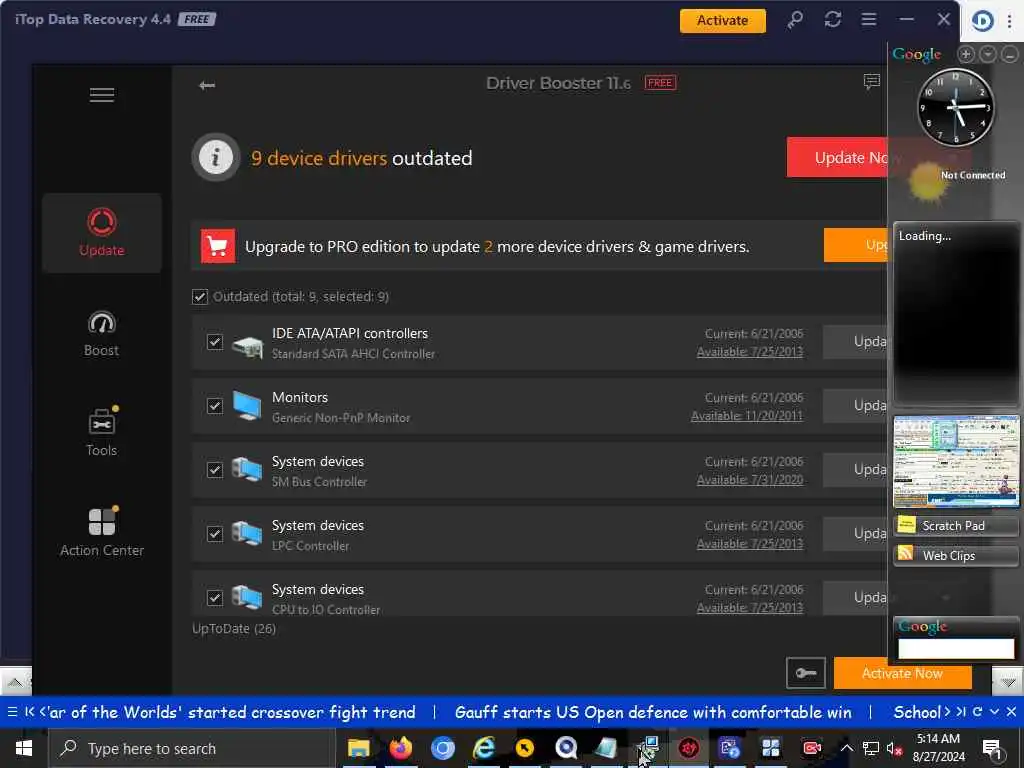Open the news ticker hamburger menu
This screenshot has width=1024, height=768.
[x=12, y=712]
